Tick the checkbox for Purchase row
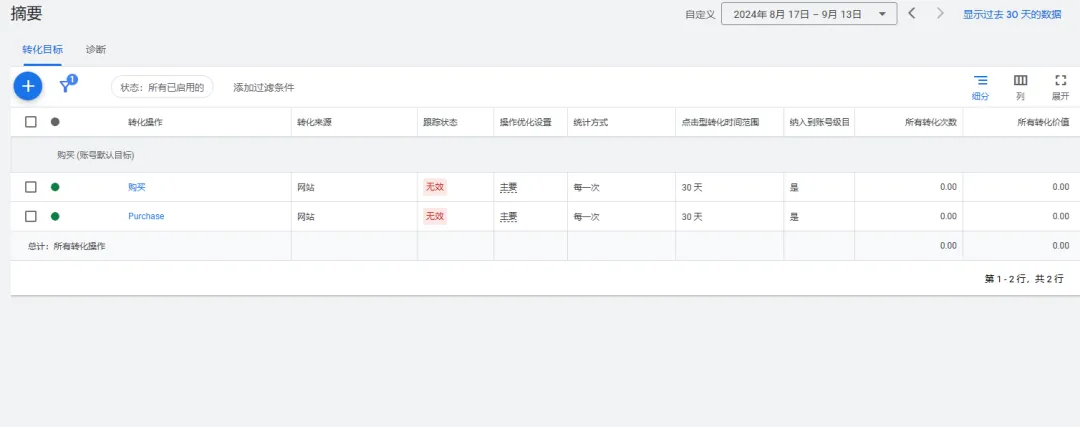 point(30,216)
